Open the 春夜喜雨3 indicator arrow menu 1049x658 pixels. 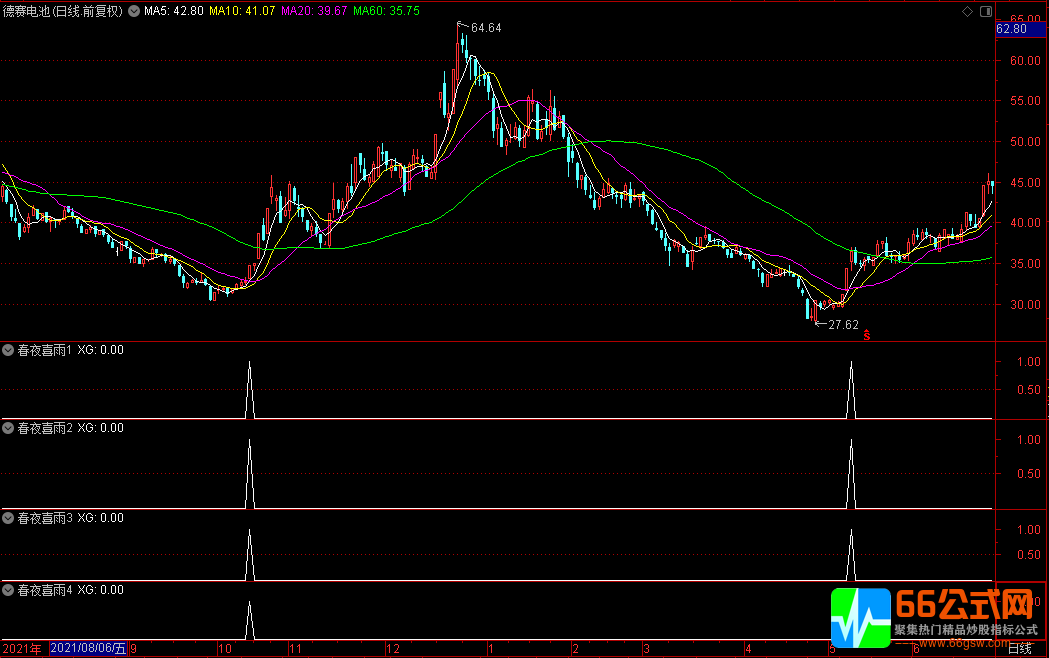click(8, 518)
